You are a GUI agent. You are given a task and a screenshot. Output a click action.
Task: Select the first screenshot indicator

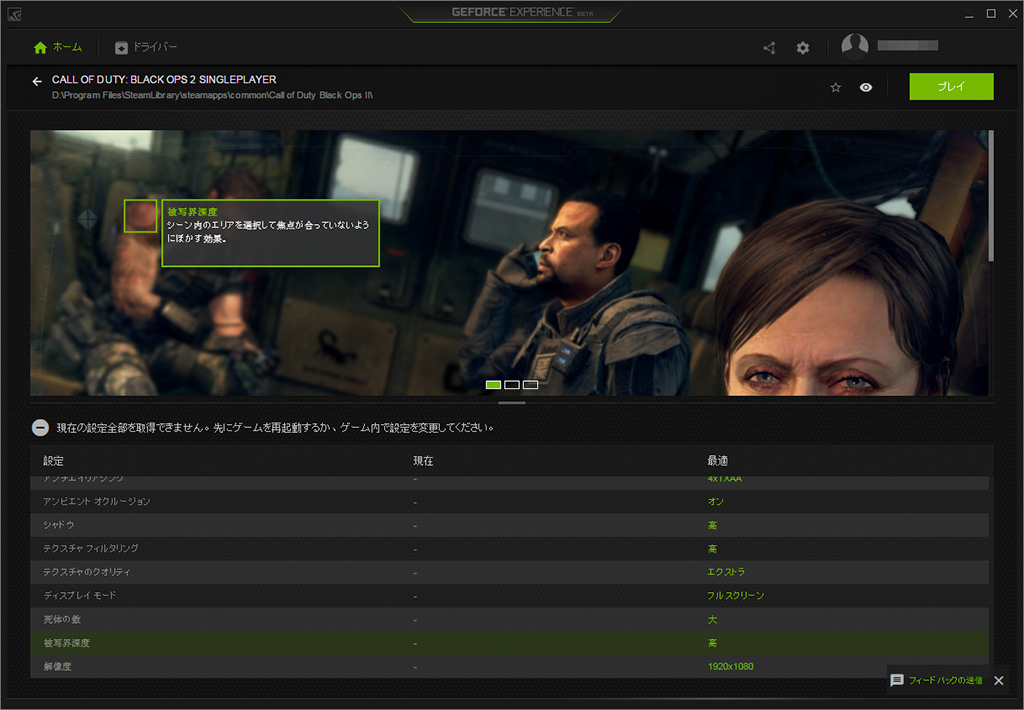point(493,384)
